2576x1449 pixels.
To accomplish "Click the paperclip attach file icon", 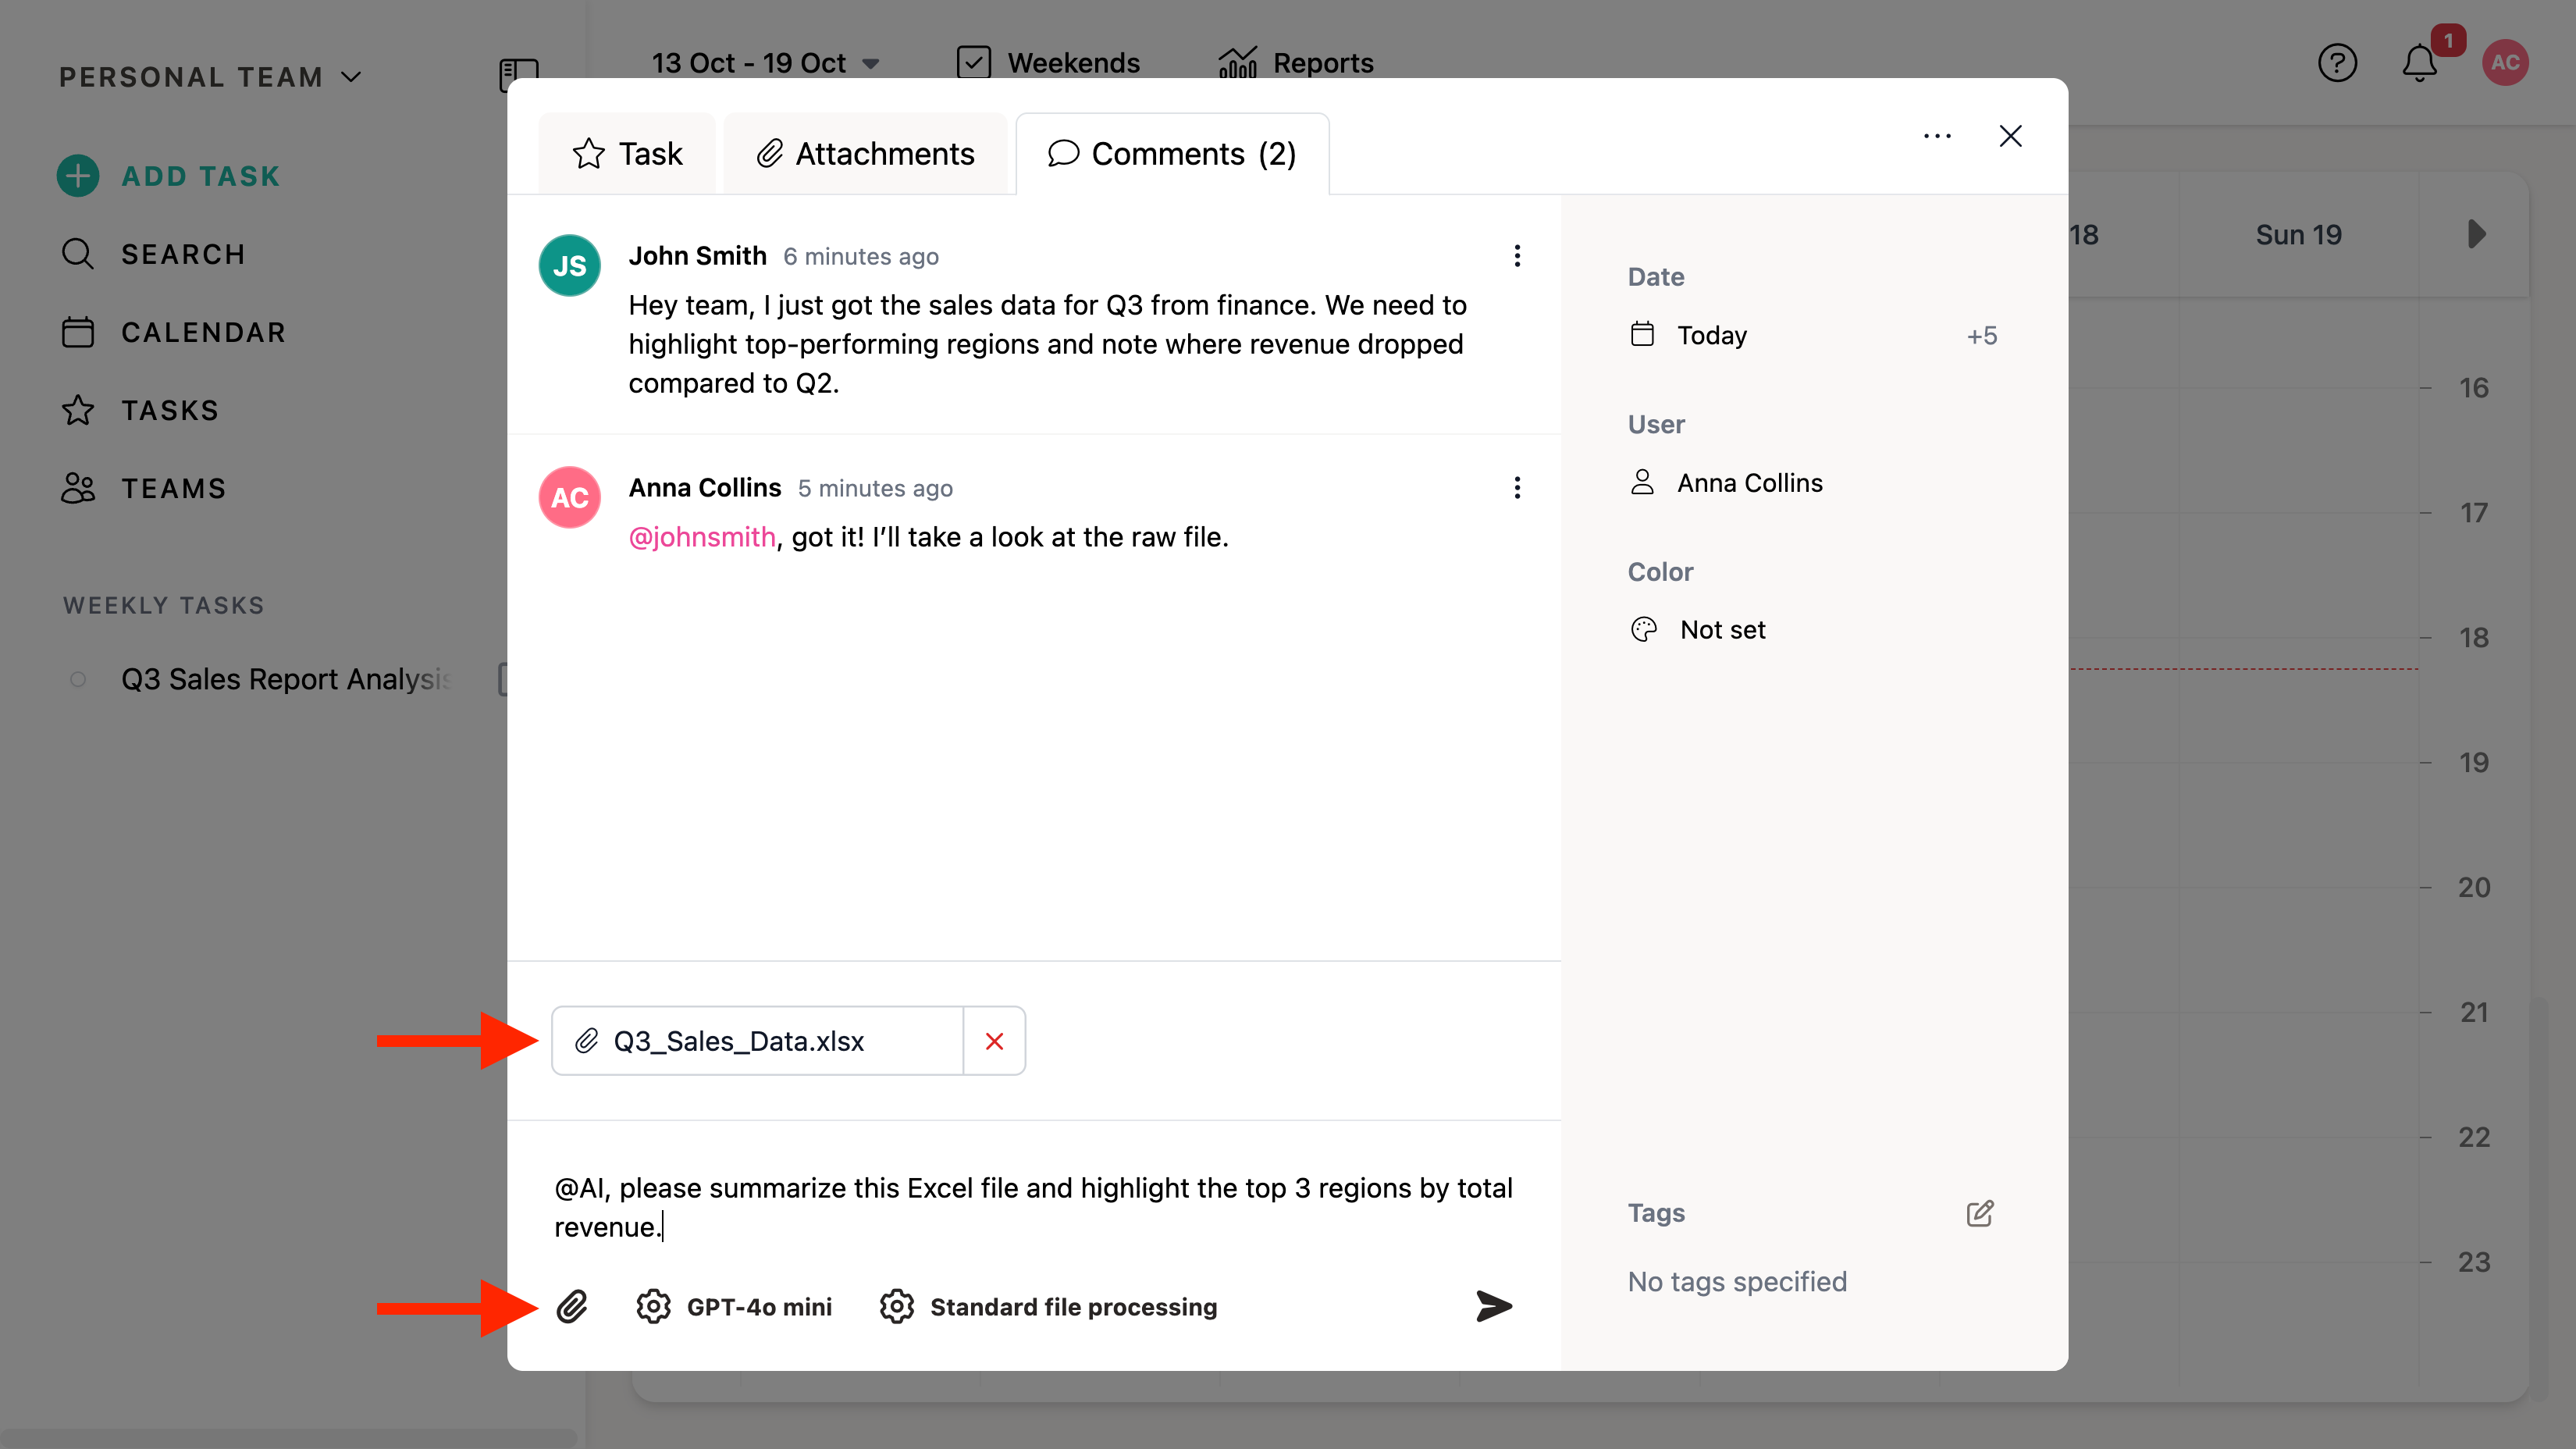I will coord(572,1306).
